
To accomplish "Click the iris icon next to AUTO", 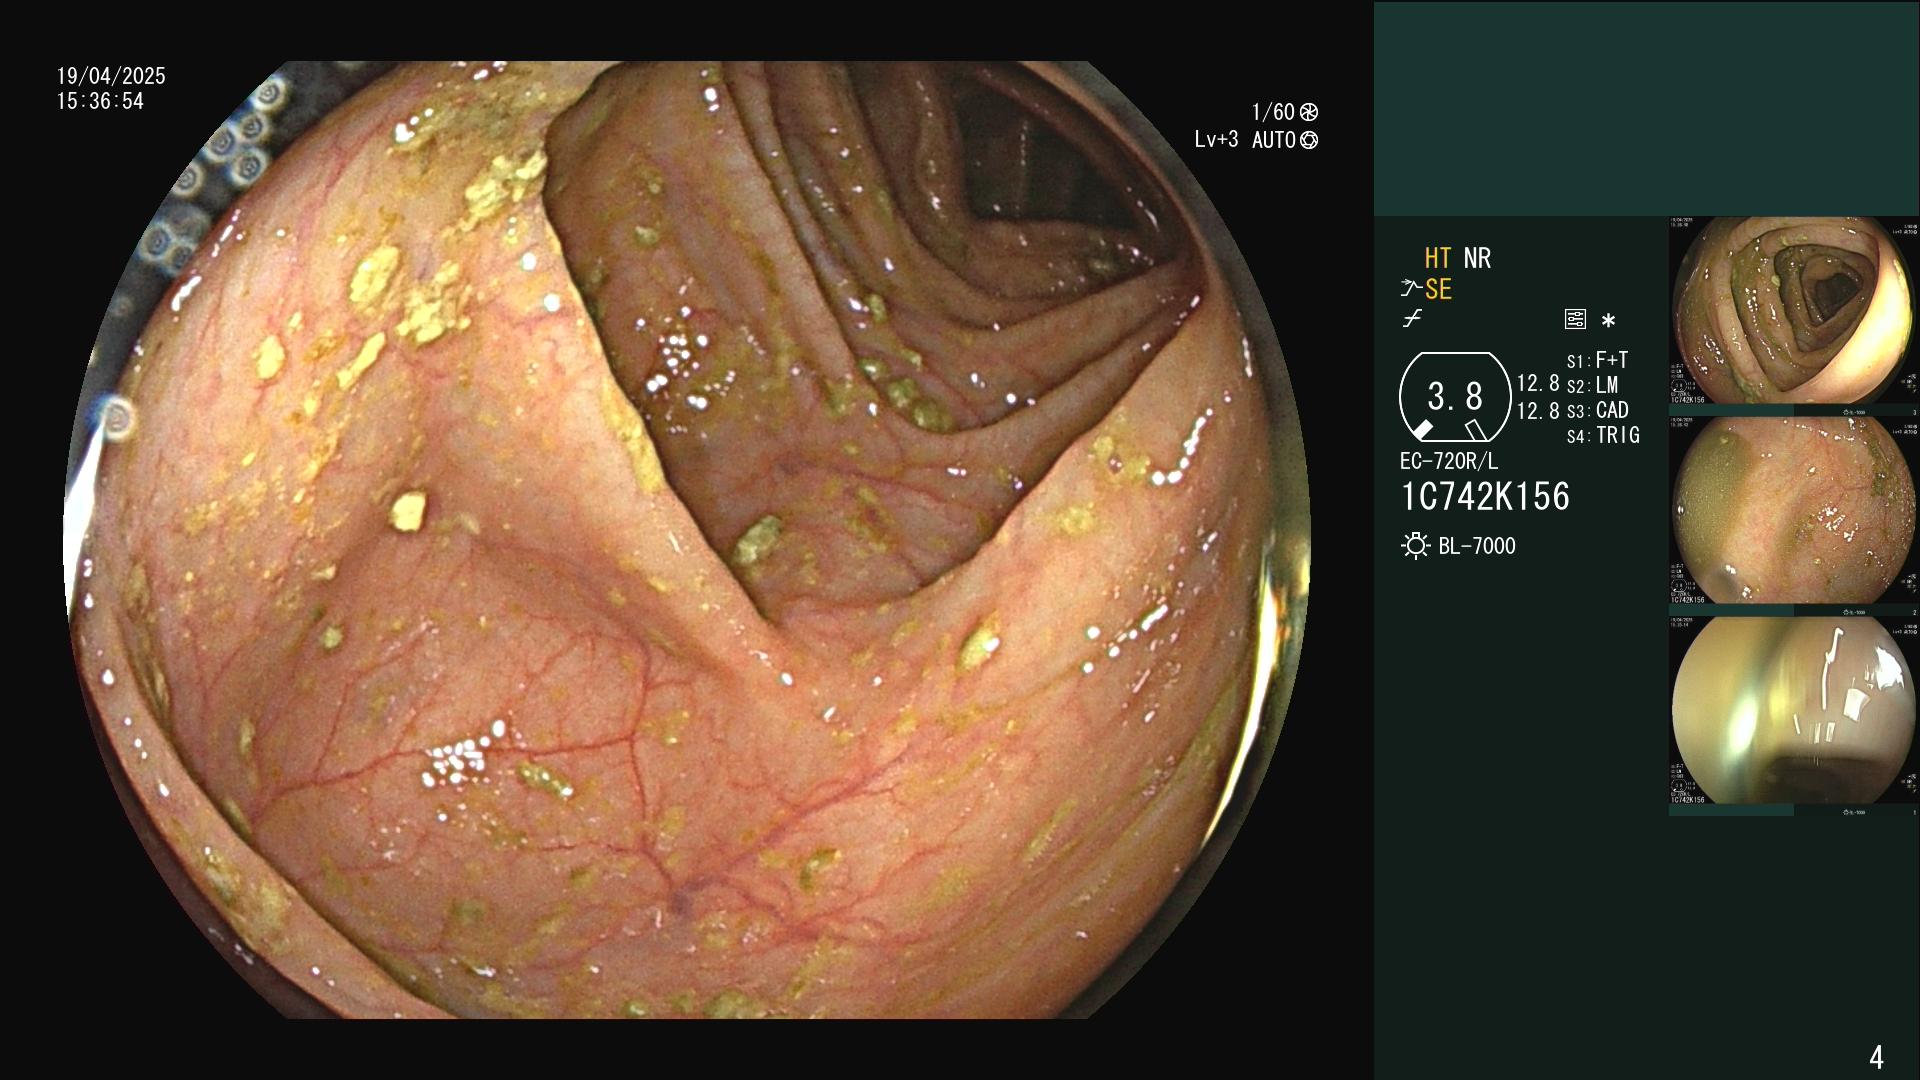I will (1309, 140).
